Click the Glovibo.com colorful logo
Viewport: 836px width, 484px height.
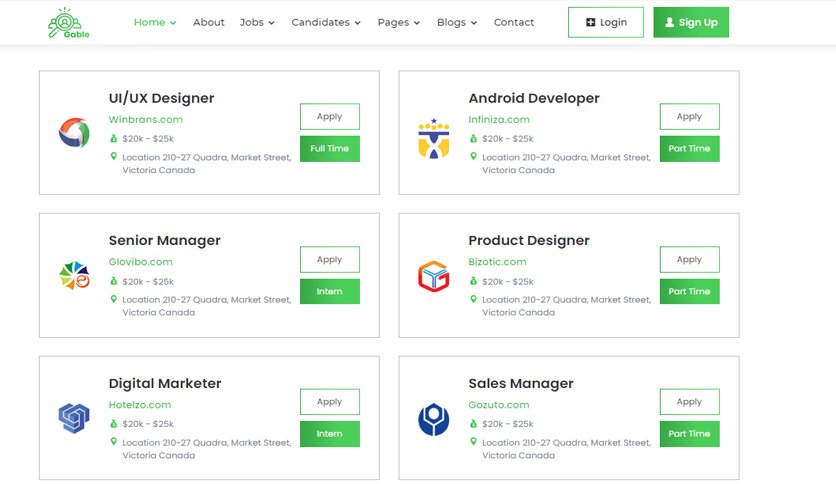[74, 275]
